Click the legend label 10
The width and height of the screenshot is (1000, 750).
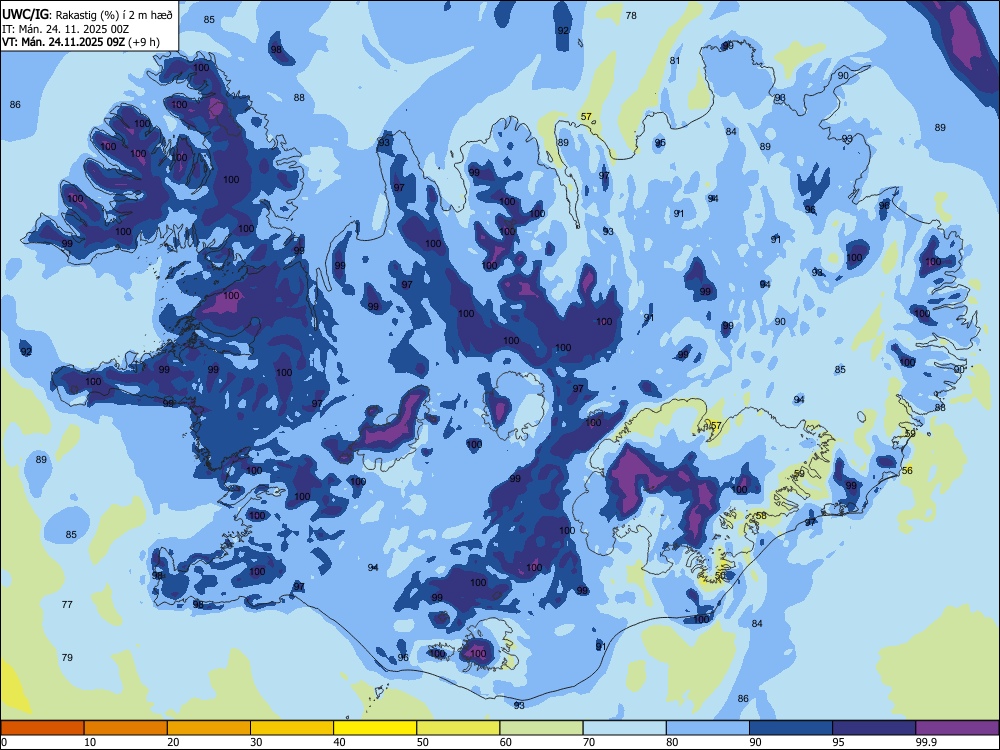pos(90,742)
